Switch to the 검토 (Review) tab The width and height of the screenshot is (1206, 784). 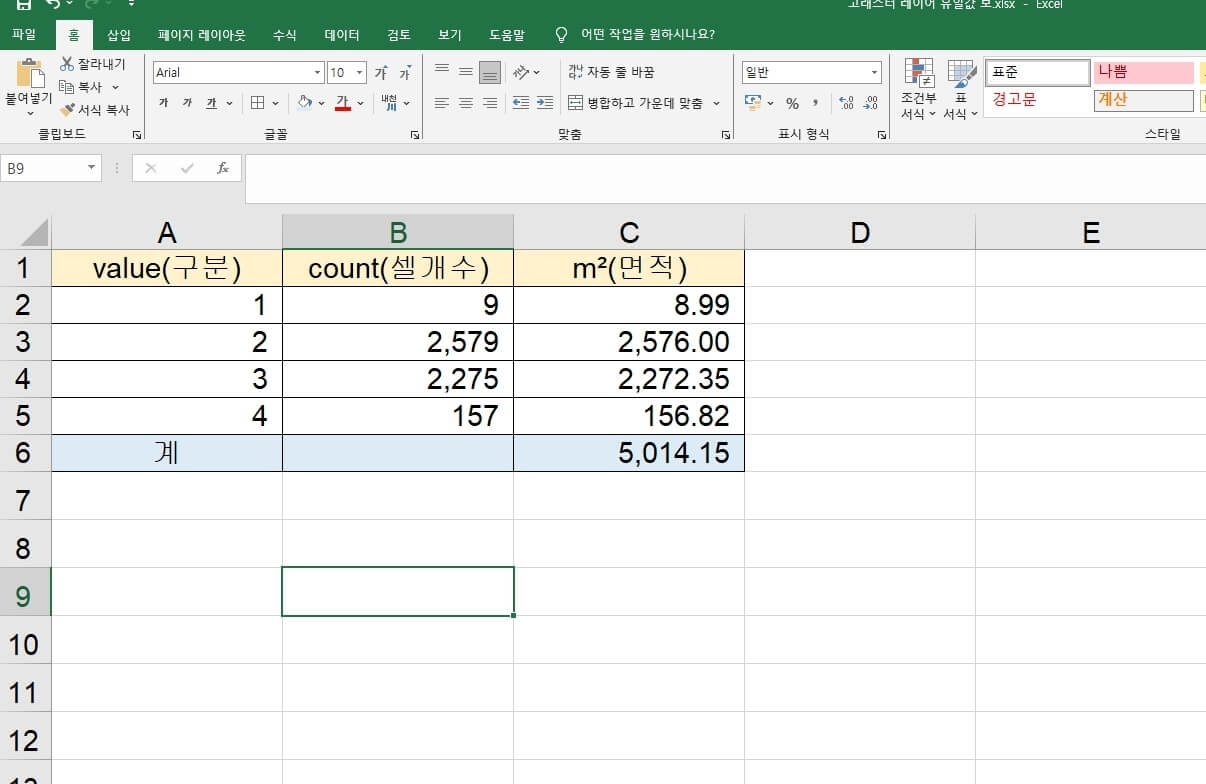[399, 34]
